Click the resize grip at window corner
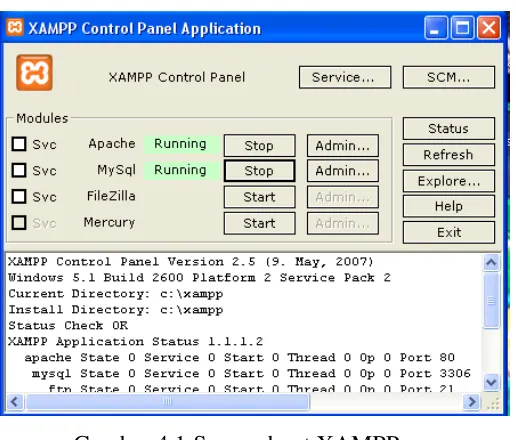The height and width of the screenshot is (440, 516). (493, 404)
